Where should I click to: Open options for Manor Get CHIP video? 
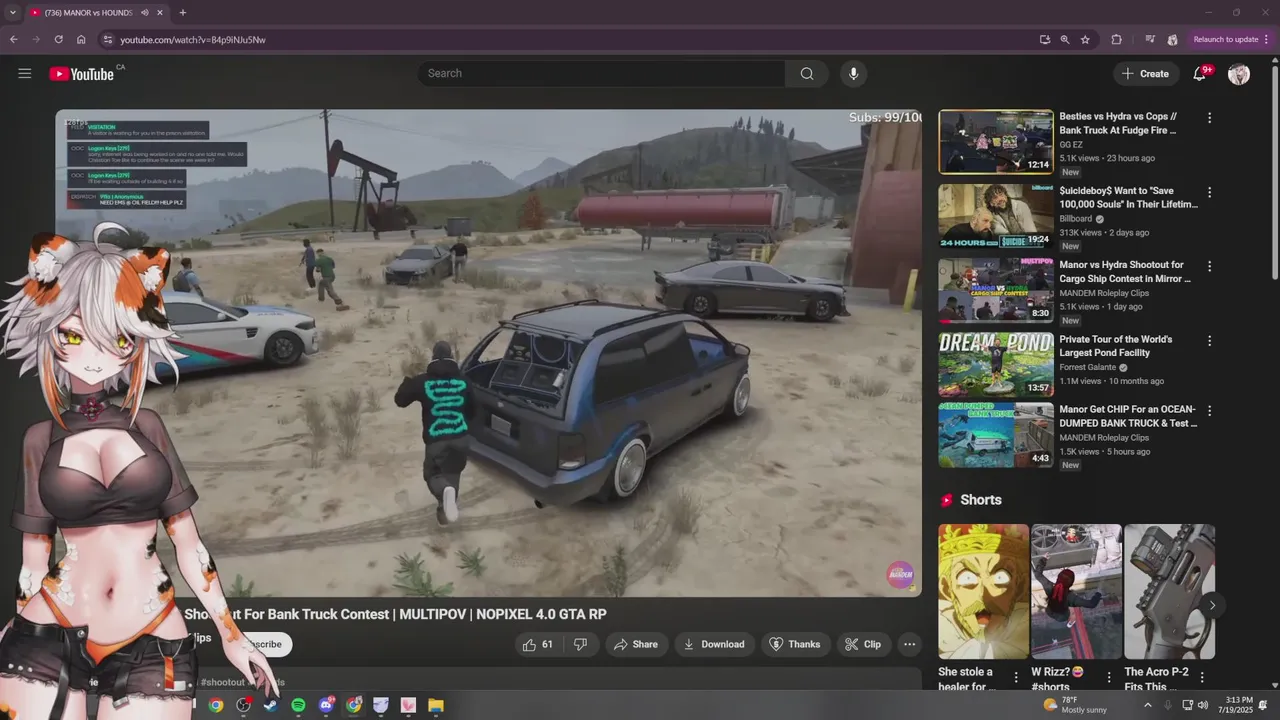(x=1209, y=410)
